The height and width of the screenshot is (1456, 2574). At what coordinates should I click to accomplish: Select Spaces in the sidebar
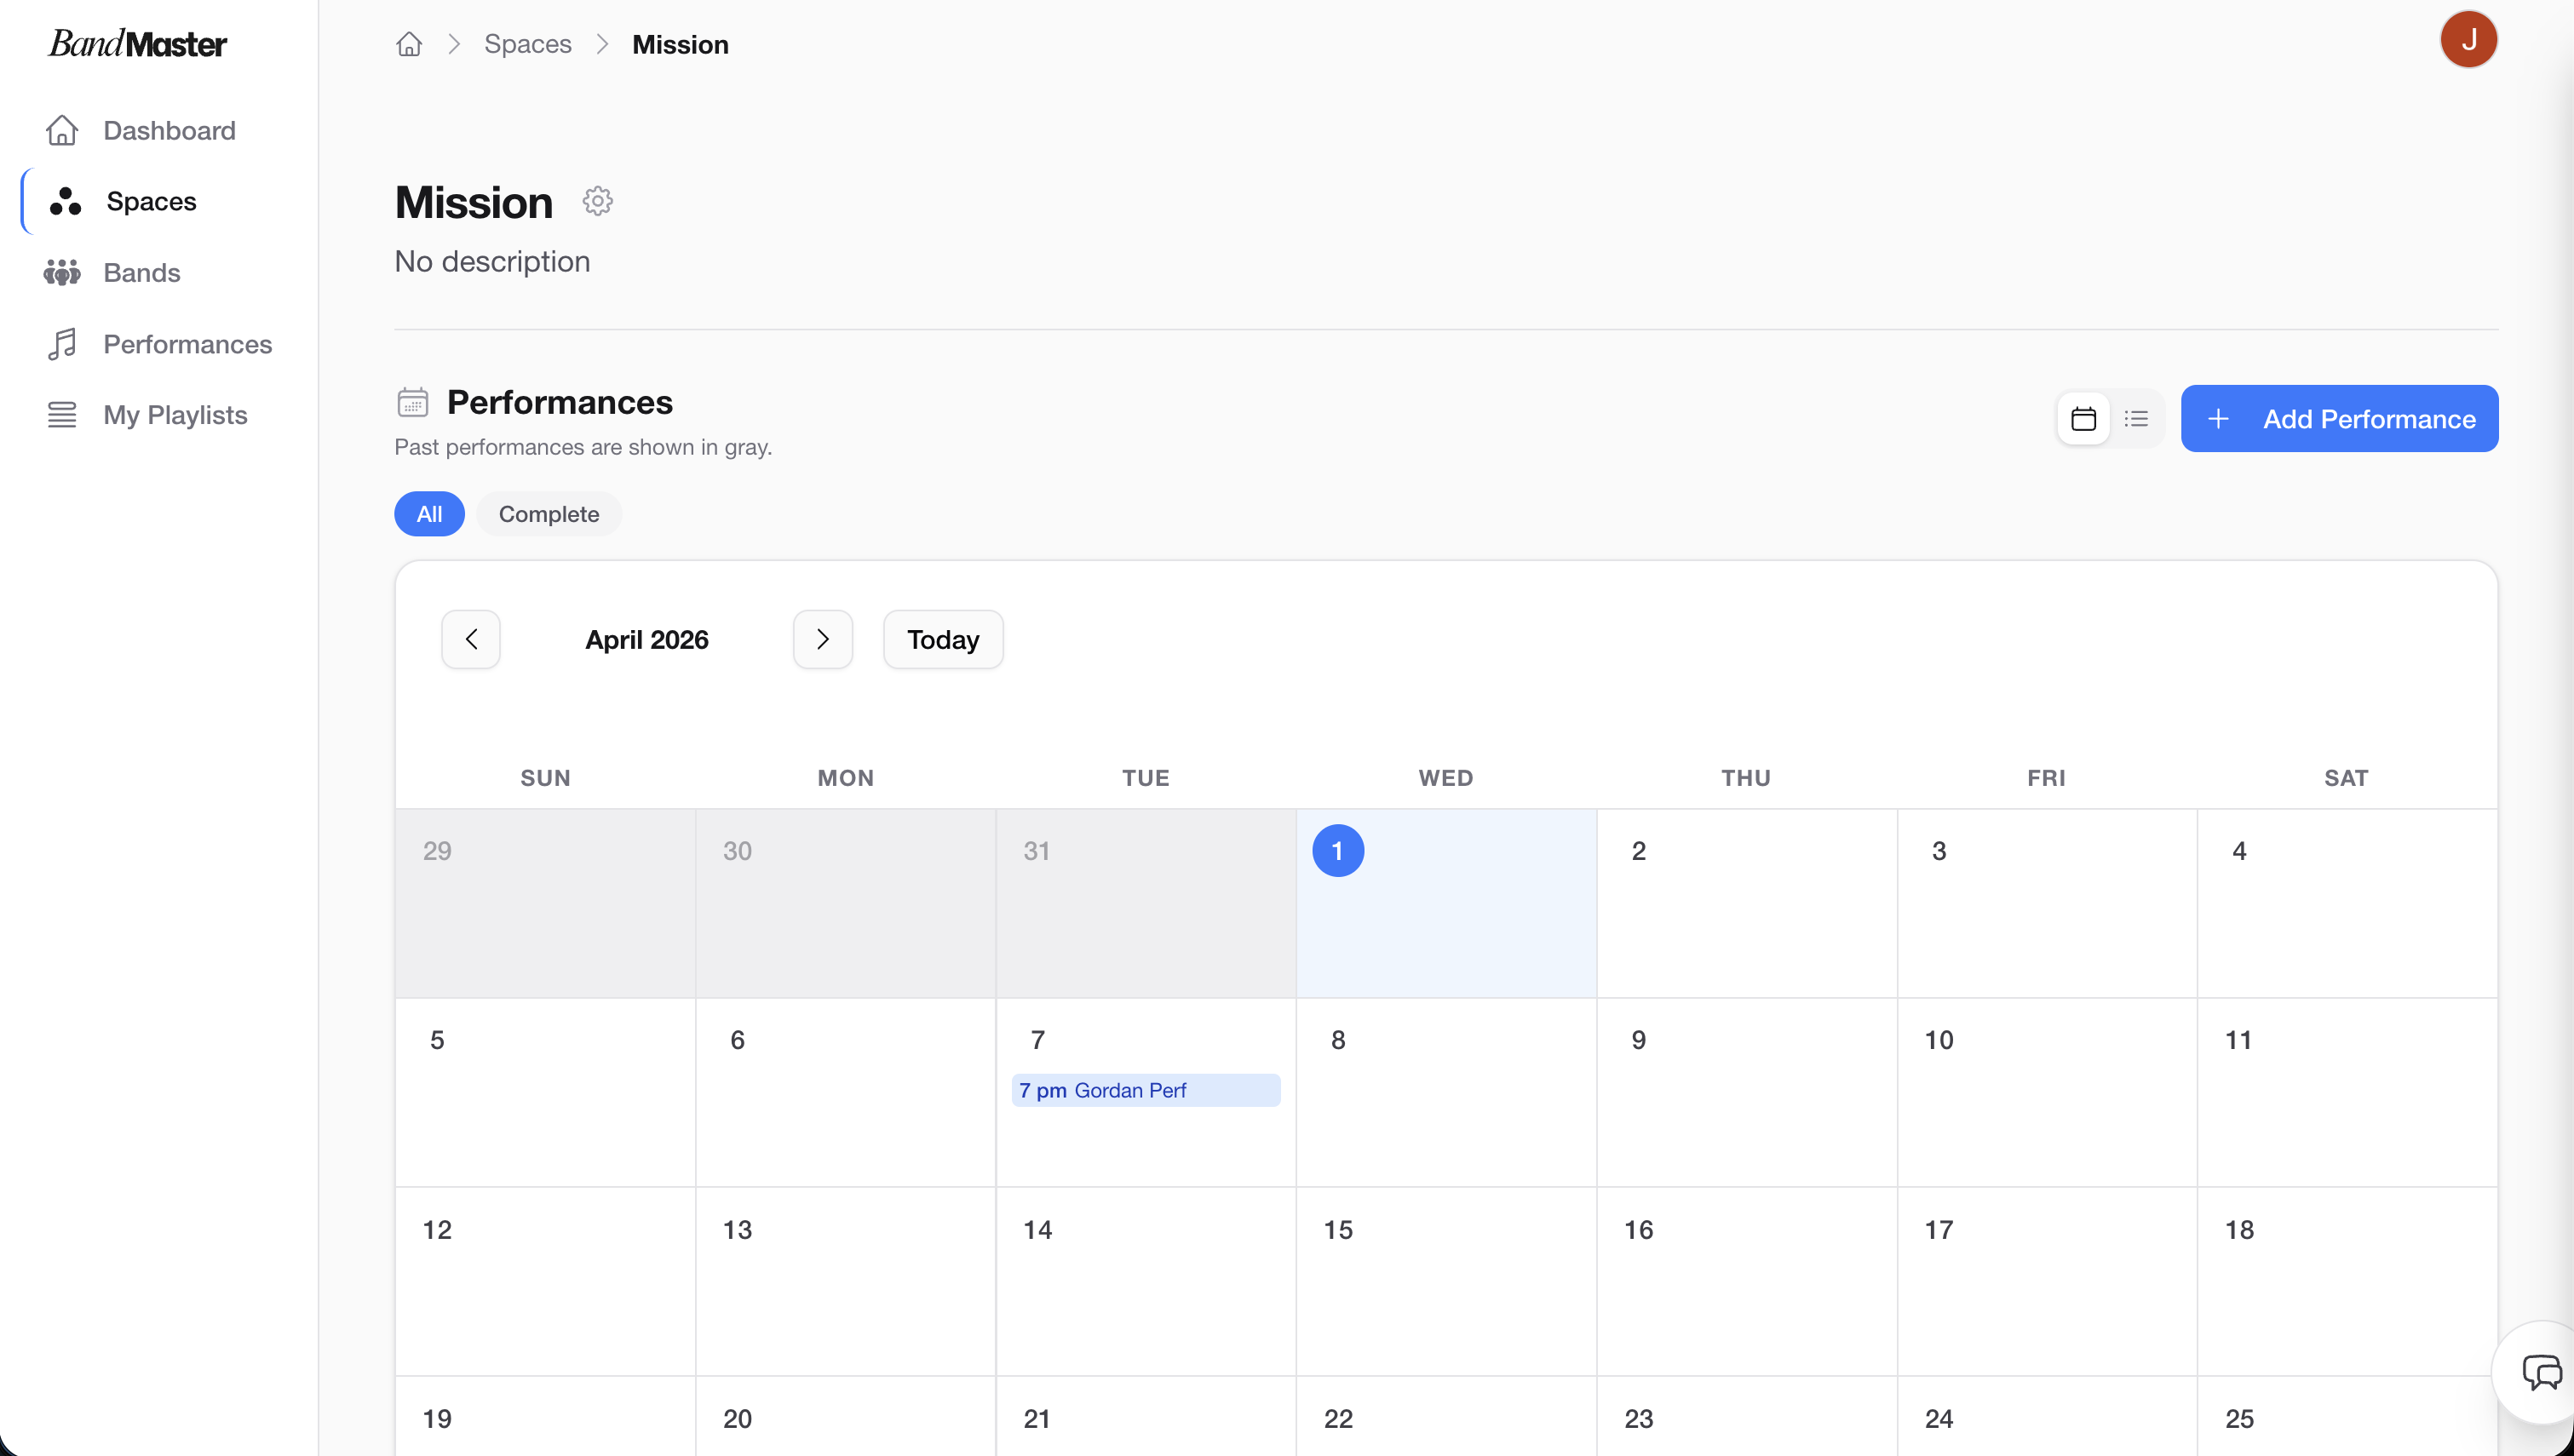(x=151, y=202)
